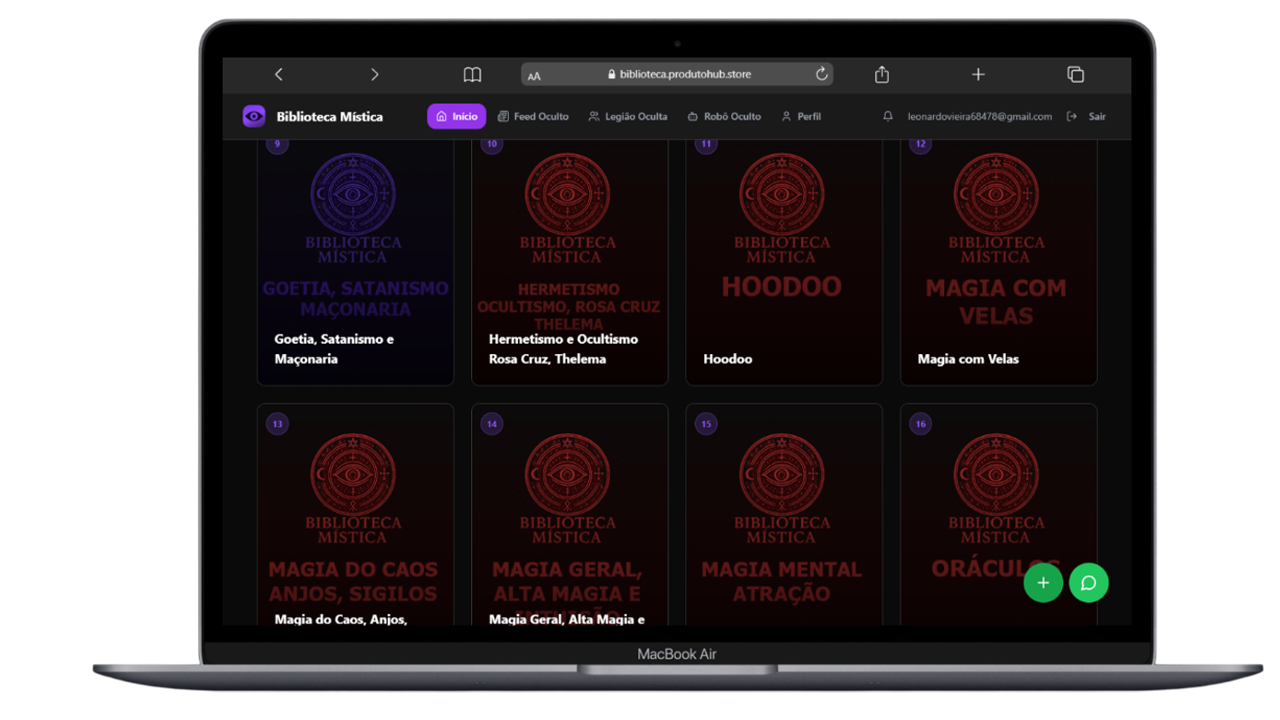
Task: Switch to the Início tab
Action: pyautogui.click(x=456, y=116)
